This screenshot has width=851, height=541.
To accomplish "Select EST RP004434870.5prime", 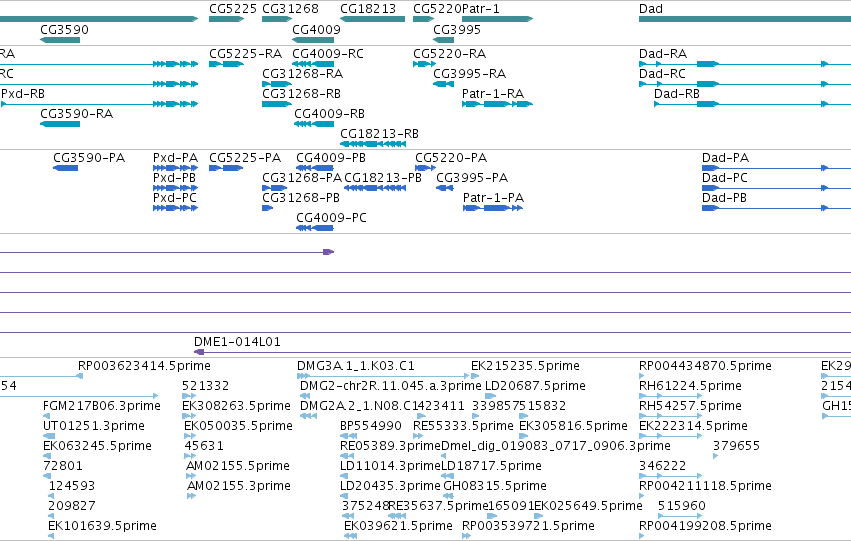I will [x=705, y=366].
